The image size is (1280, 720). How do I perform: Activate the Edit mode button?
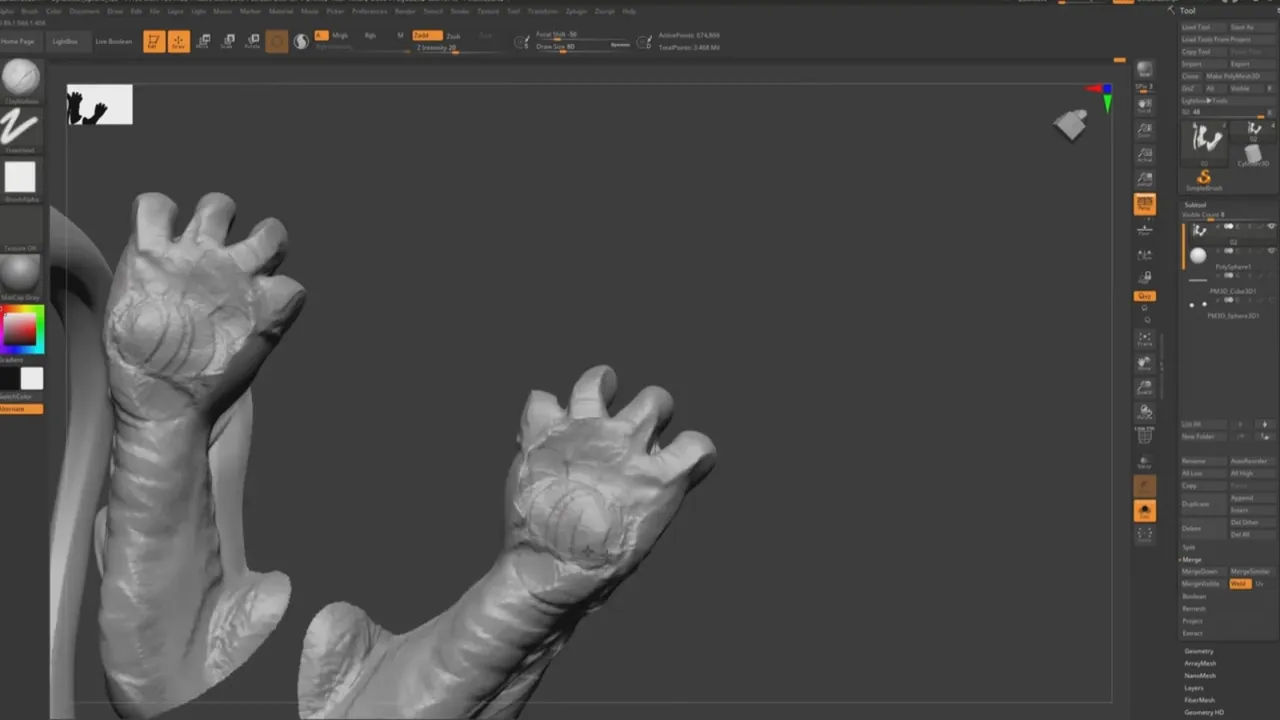[x=153, y=41]
